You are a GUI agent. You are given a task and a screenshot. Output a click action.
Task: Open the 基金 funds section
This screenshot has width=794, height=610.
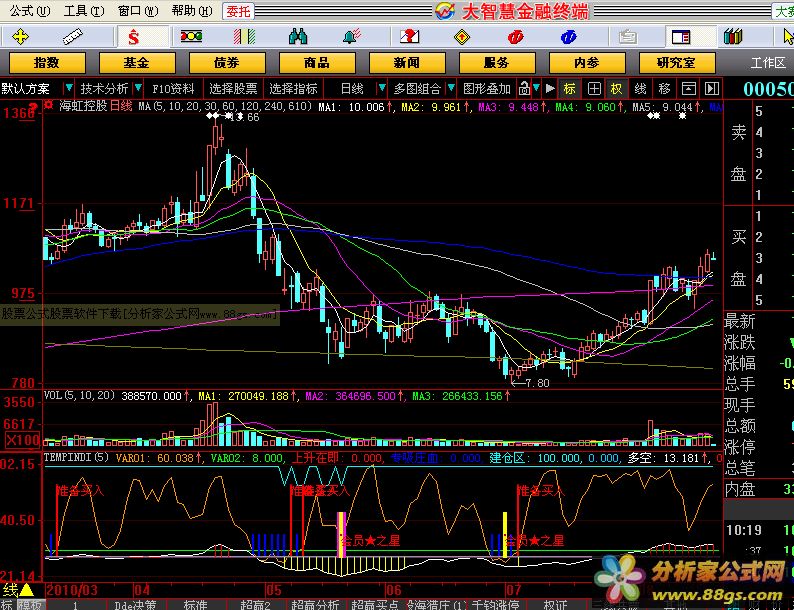137,63
